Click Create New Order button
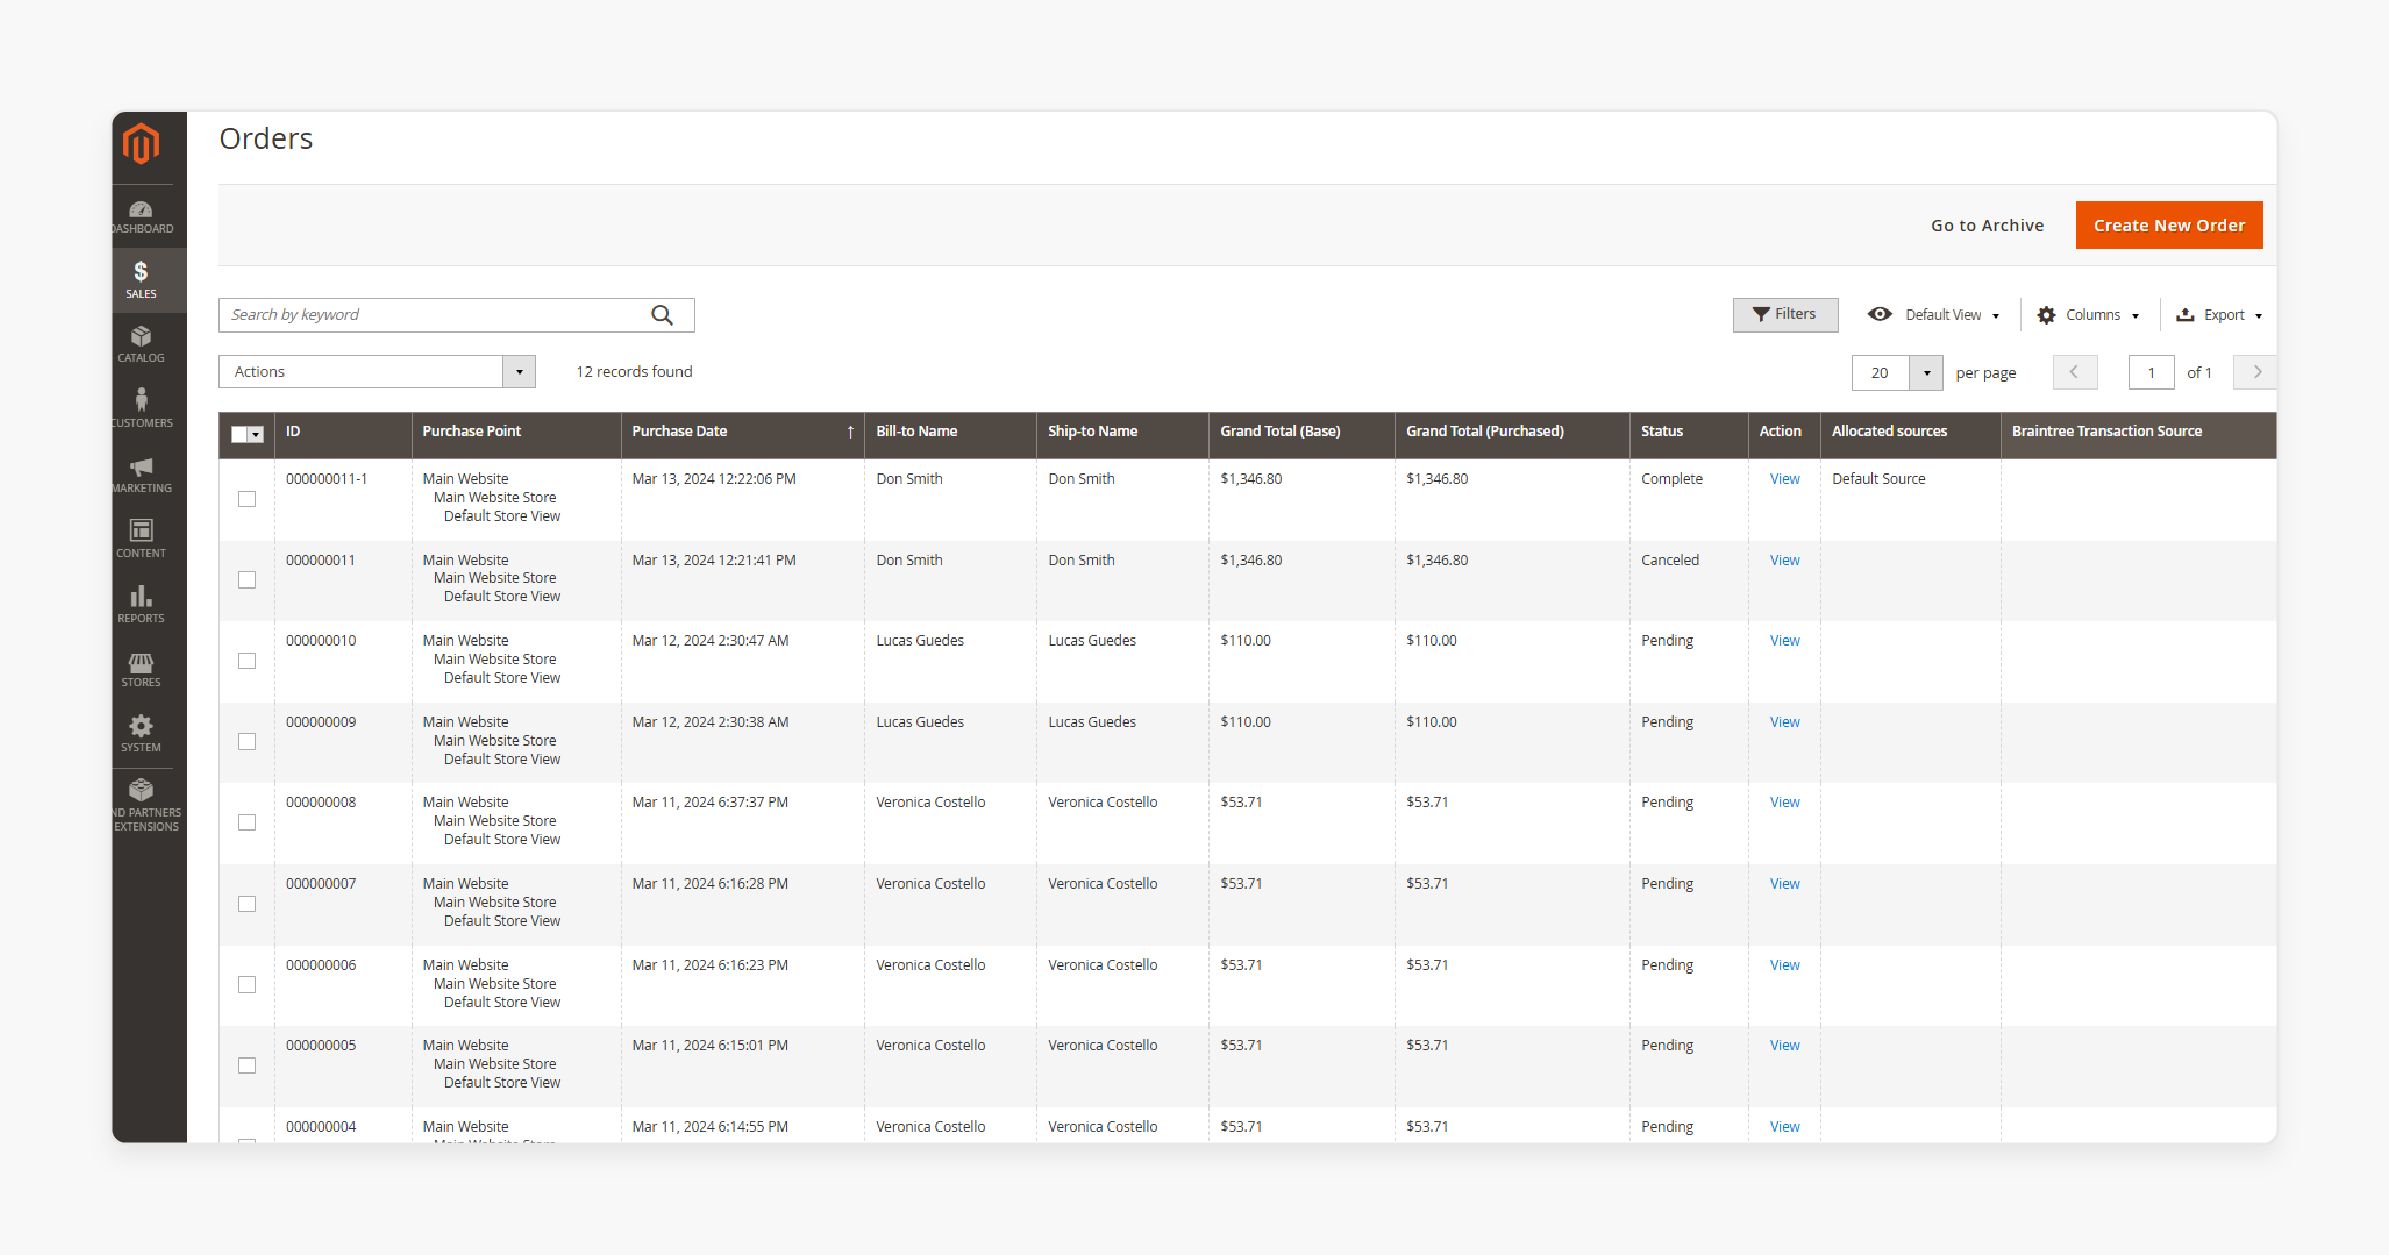The image size is (2389, 1255). (2169, 225)
